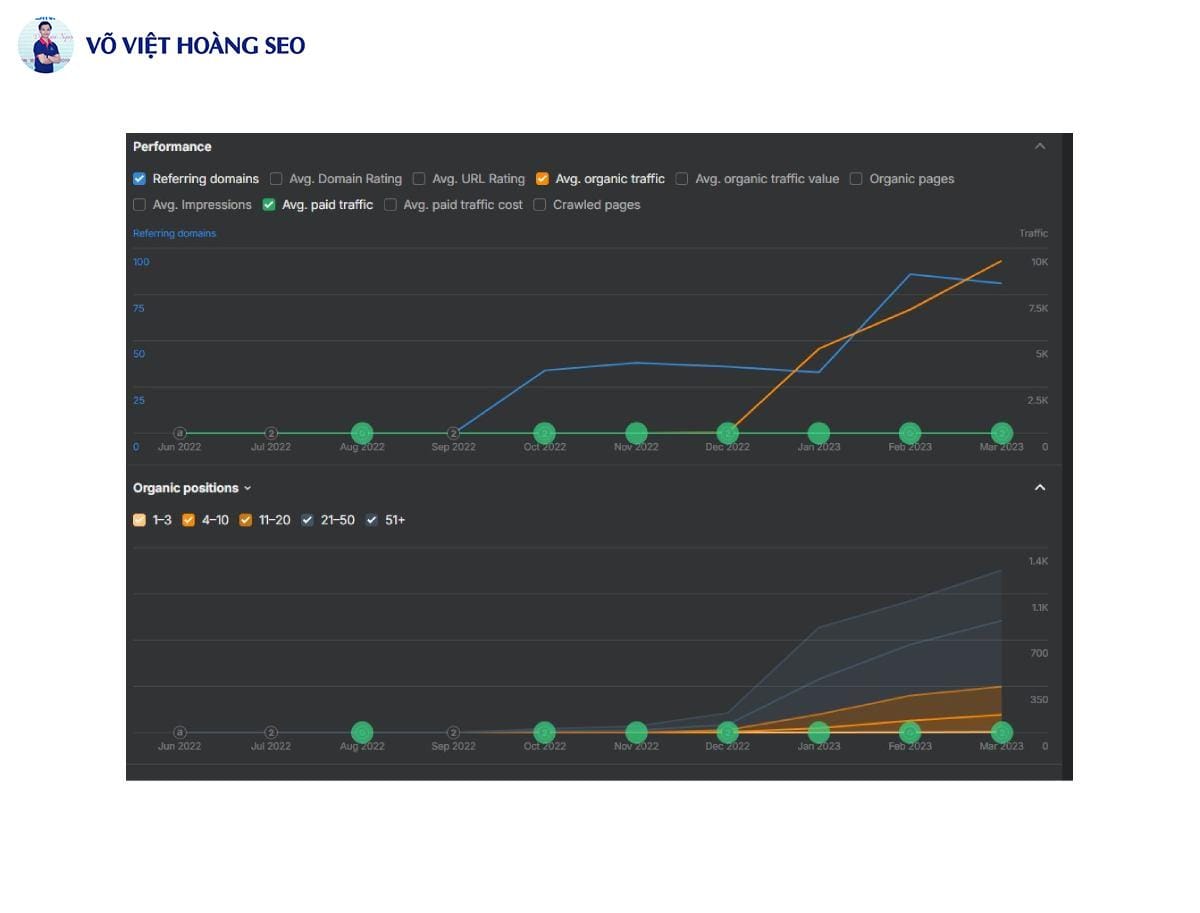Click green Mar 2023 marker in Organic positions chart
The image size is (1200, 913).
[x=1001, y=732]
